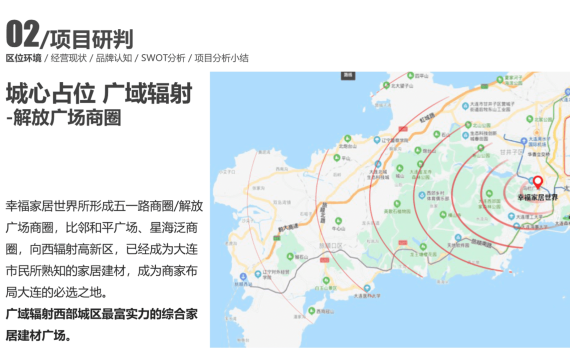Open the 品牌认知 section label
This screenshot has height=360, width=570.
[114, 58]
